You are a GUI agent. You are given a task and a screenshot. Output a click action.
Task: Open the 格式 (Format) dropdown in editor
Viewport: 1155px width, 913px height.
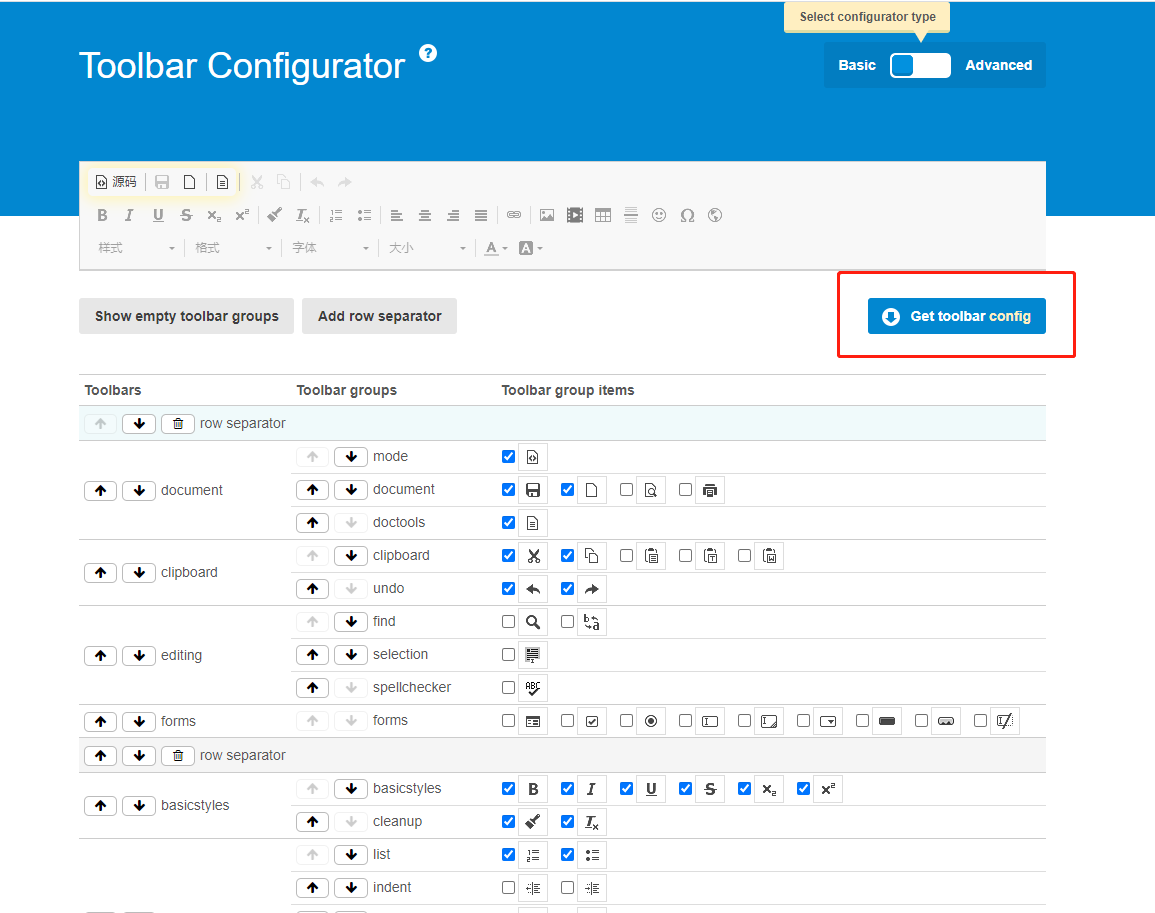point(232,248)
